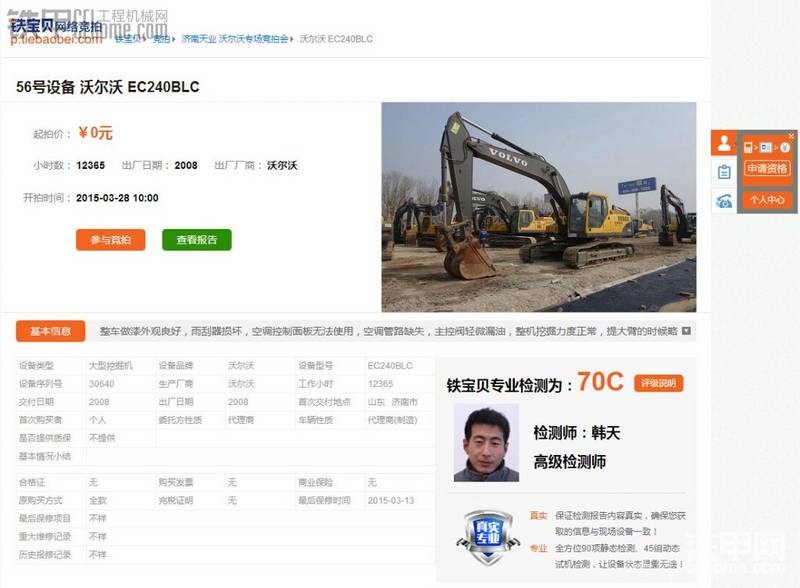Click the phone step icon in orange panel
Viewport: 800px width, 588px height.
pos(747,148)
